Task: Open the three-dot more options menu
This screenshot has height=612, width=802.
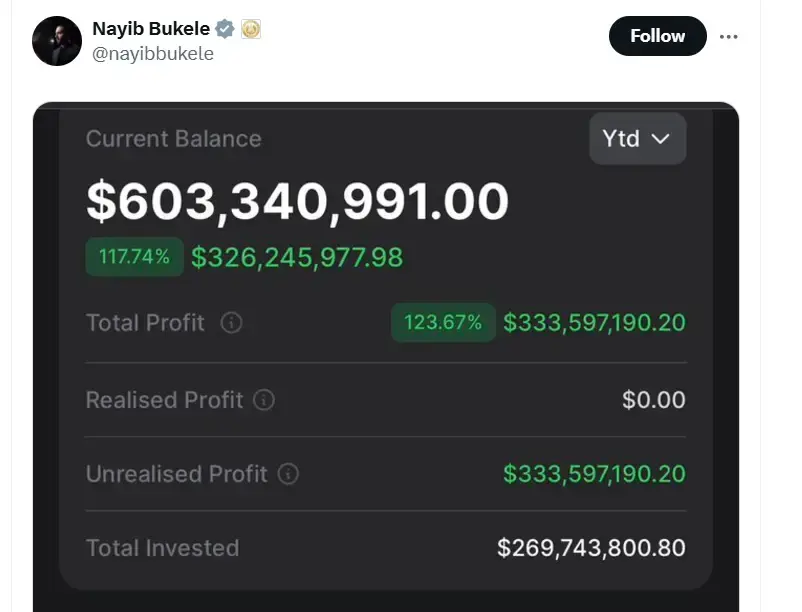Action: 729,37
